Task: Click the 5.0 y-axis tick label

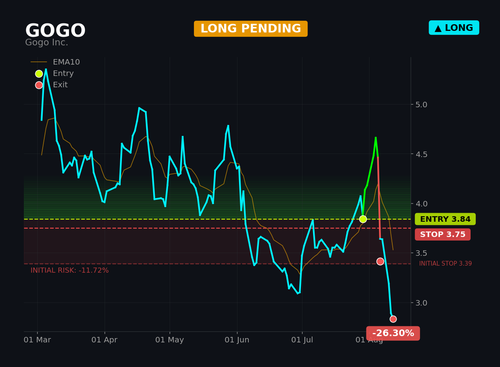Action: click(x=421, y=105)
